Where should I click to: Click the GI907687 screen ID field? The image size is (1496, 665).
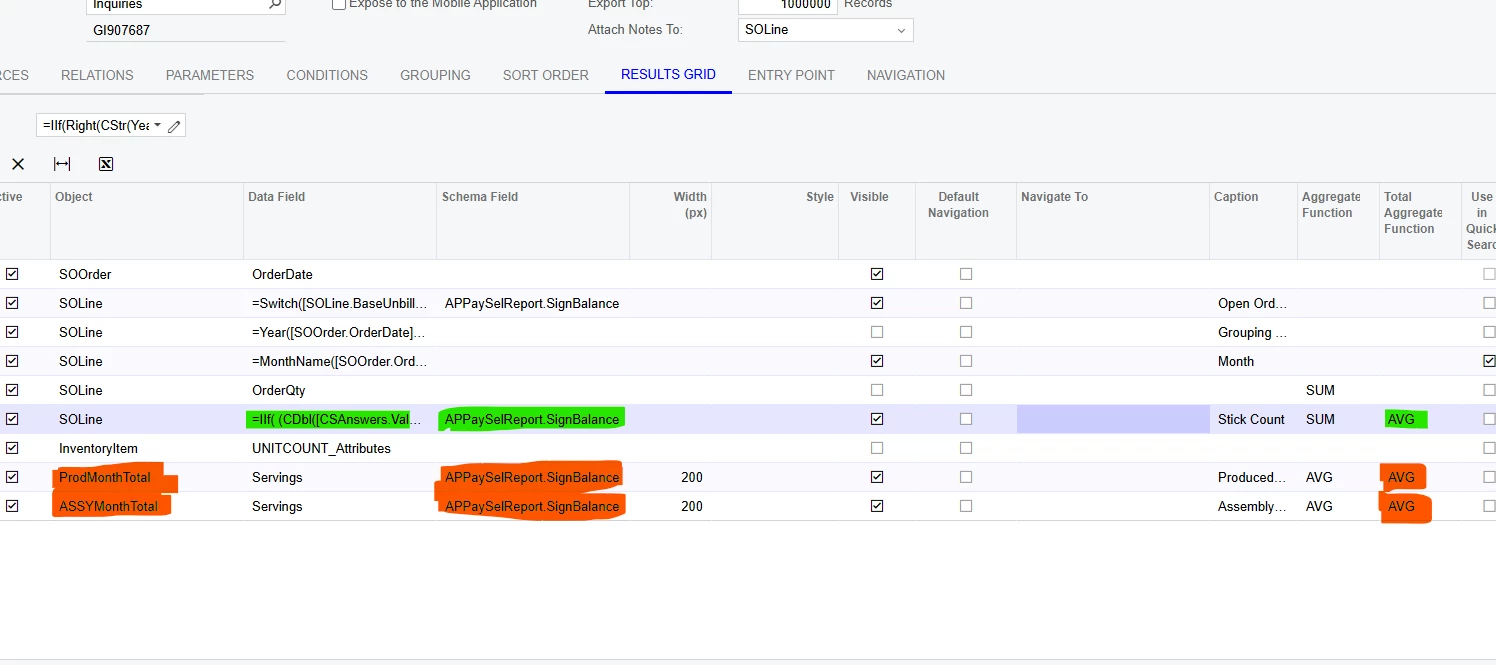coord(186,30)
